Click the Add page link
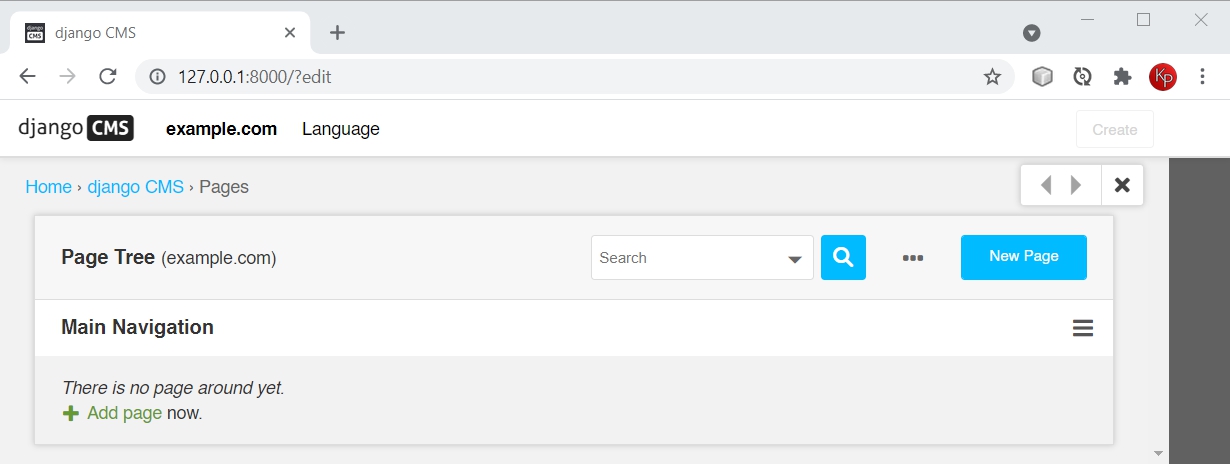1230x464 pixels. (124, 413)
